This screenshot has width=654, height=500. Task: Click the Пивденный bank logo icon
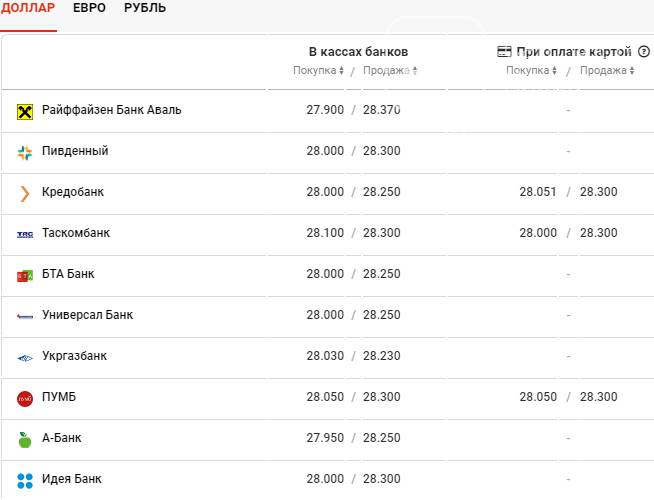pyautogui.click(x=25, y=153)
